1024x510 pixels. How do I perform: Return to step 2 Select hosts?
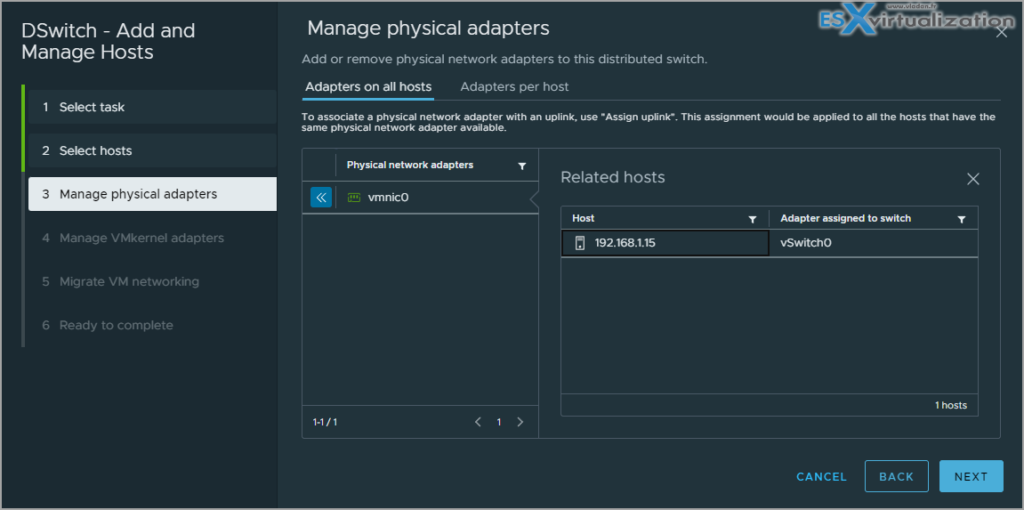click(x=95, y=151)
